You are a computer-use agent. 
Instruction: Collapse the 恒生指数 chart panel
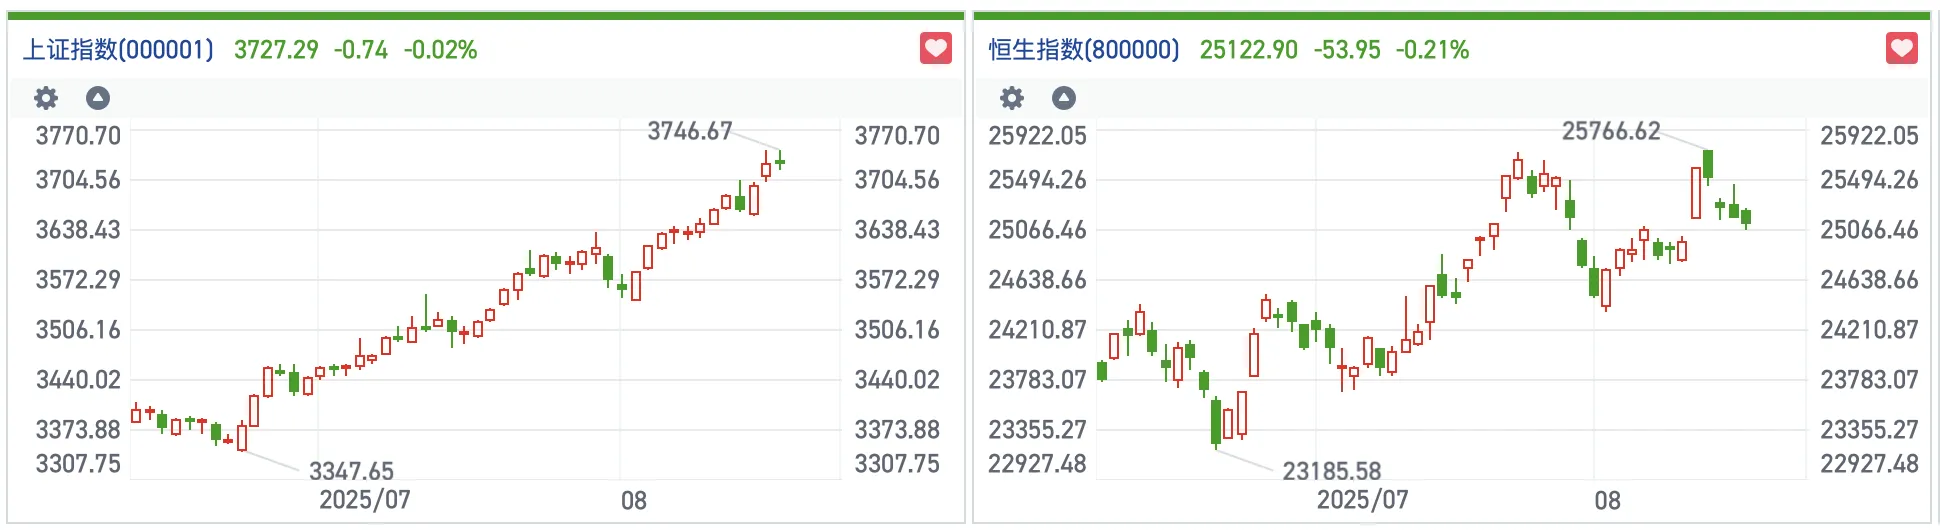pyautogui.click(x=1064, y=98)
